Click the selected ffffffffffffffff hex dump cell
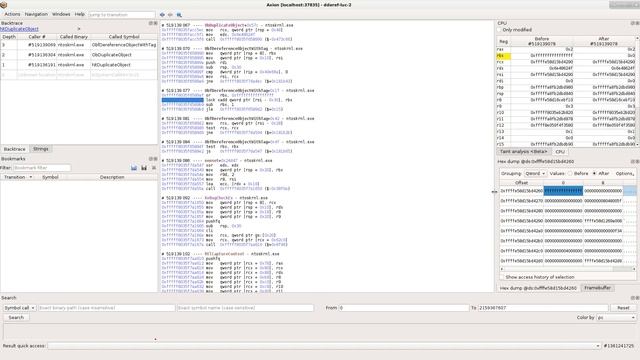 (x=563, y=191)
